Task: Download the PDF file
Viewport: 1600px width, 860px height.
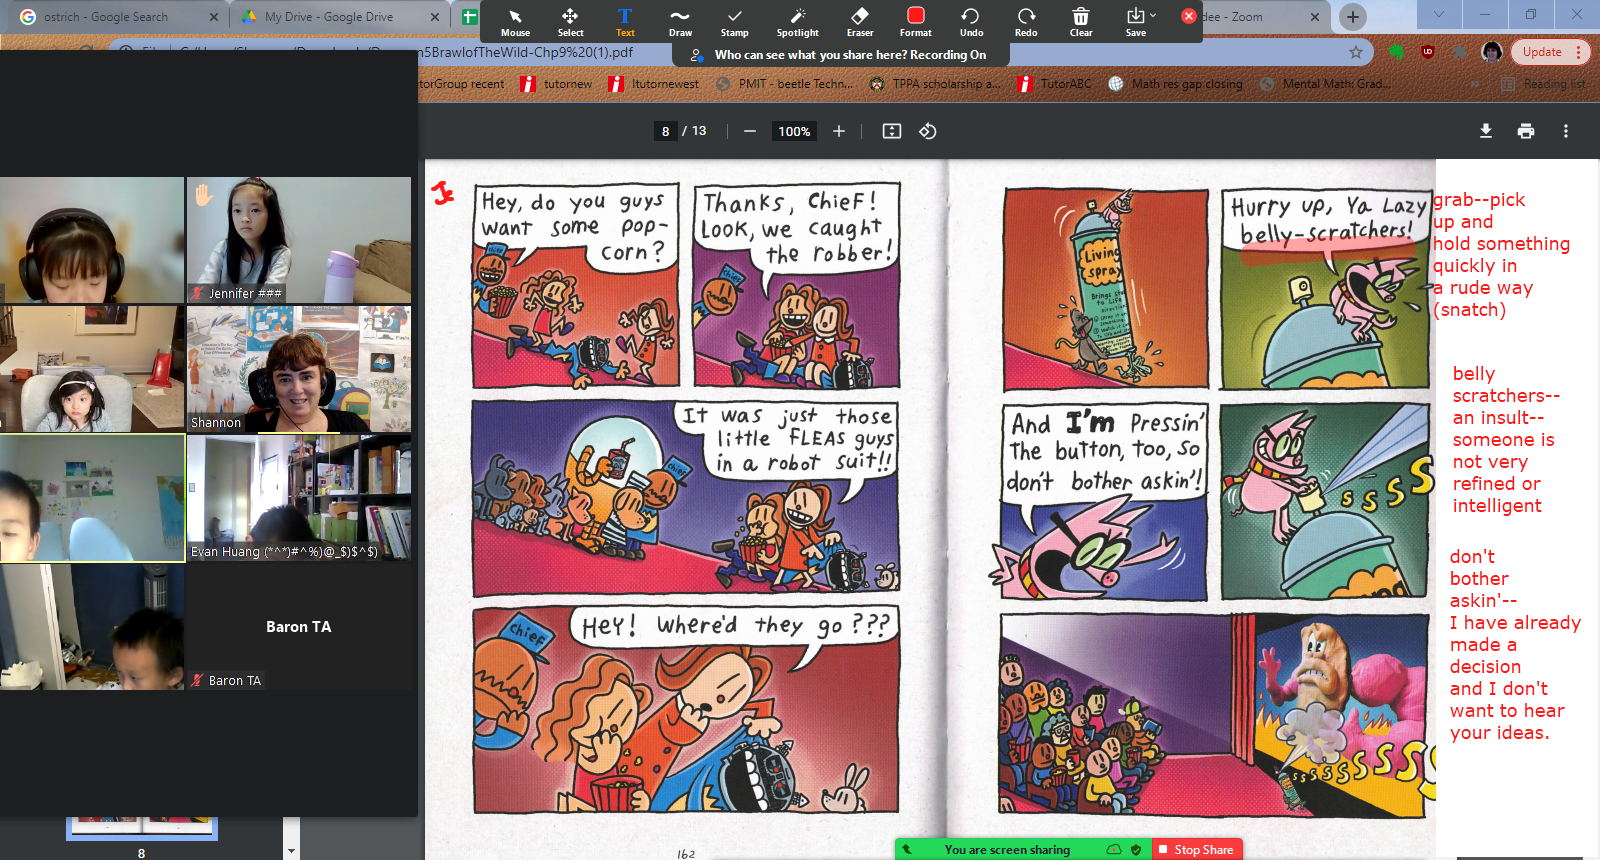Action: [1486, 131]
